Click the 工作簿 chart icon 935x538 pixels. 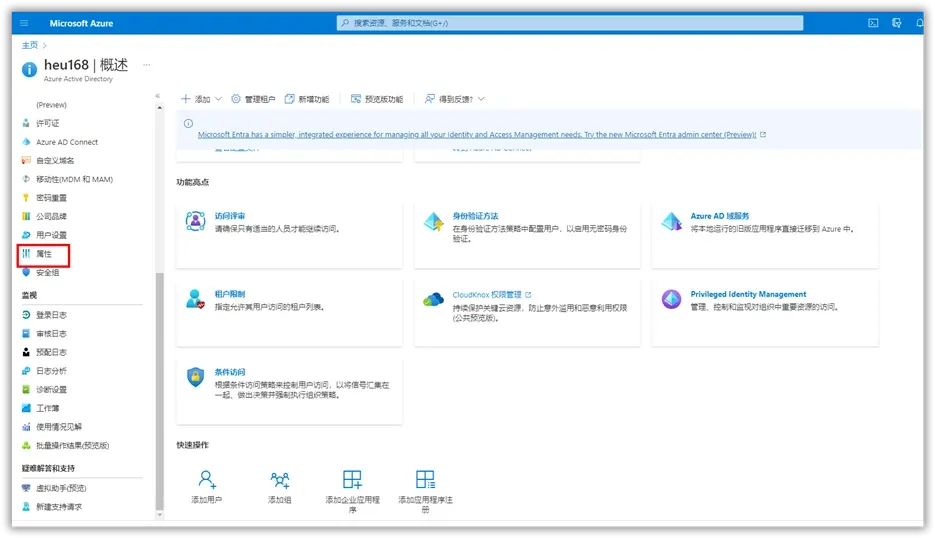[26, 408]
